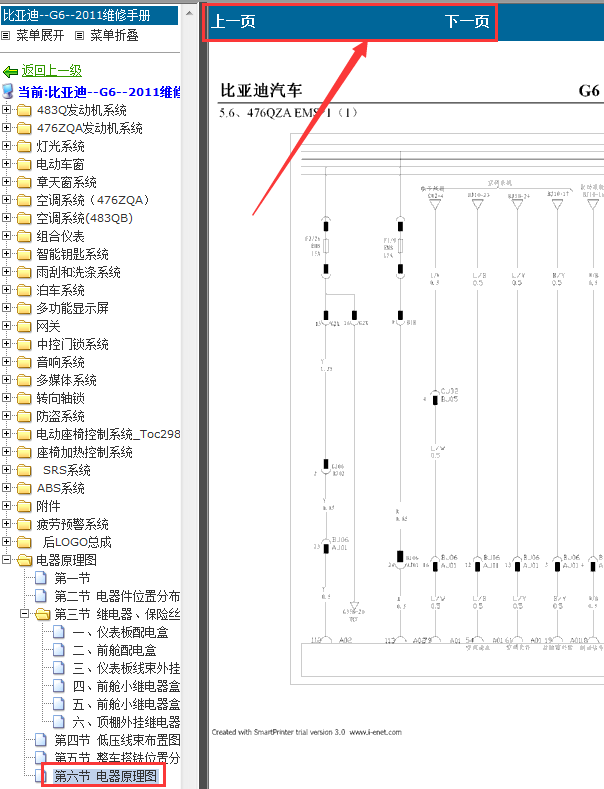The height and width of the screenshot is (789, 604).
Task: Go to previous page 上一页
Action: click(x=233, y=21)
